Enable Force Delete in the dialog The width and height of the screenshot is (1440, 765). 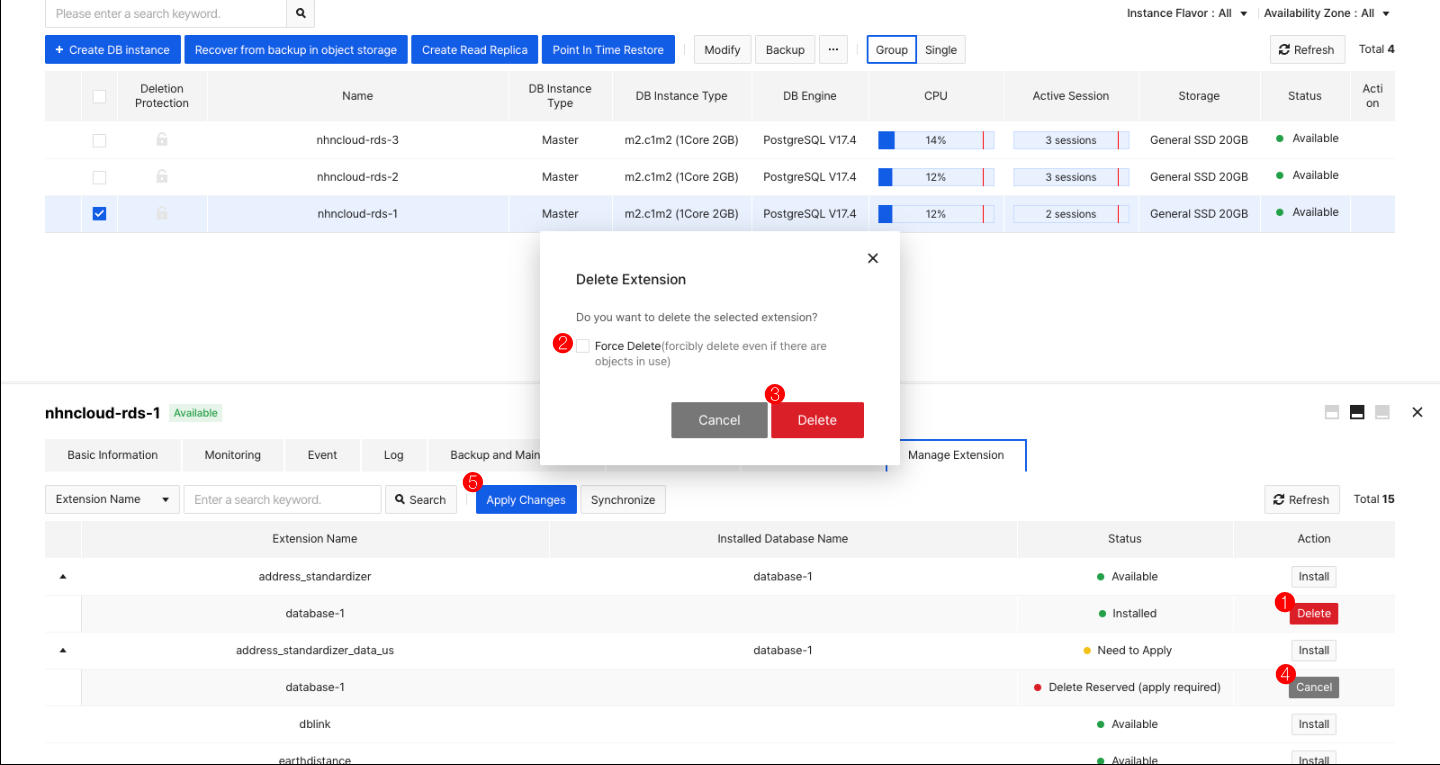(583, 345)
